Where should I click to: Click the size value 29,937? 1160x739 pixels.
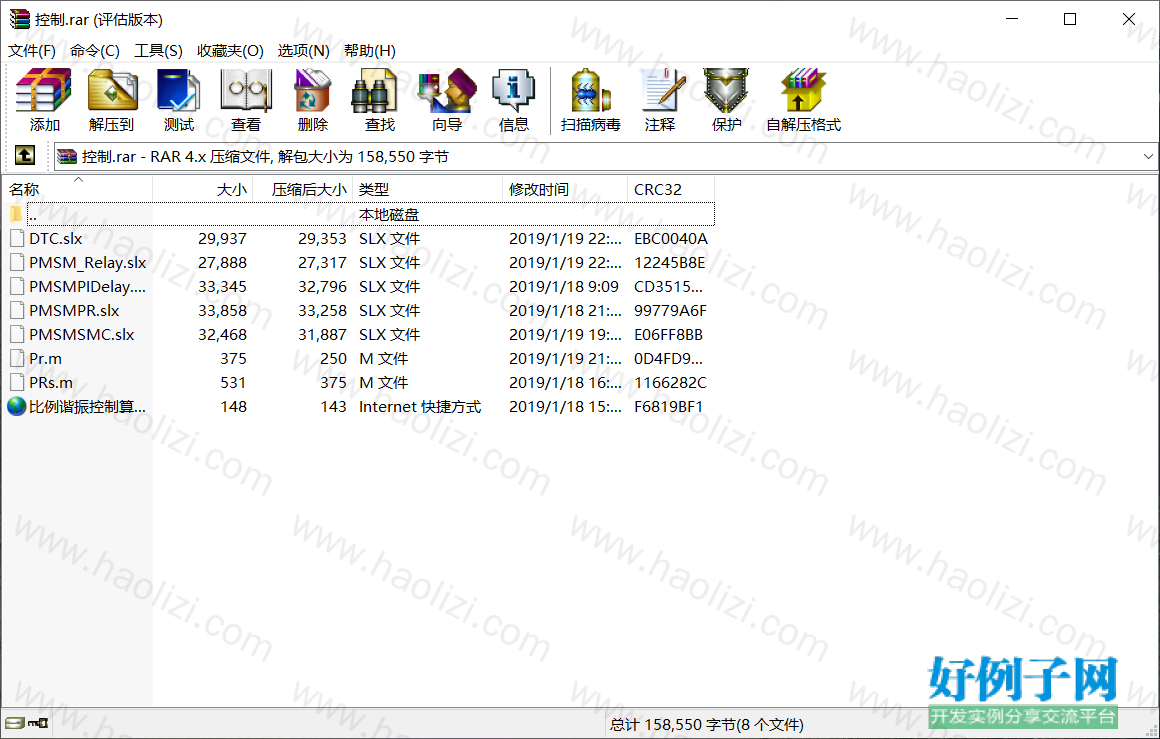222,238
